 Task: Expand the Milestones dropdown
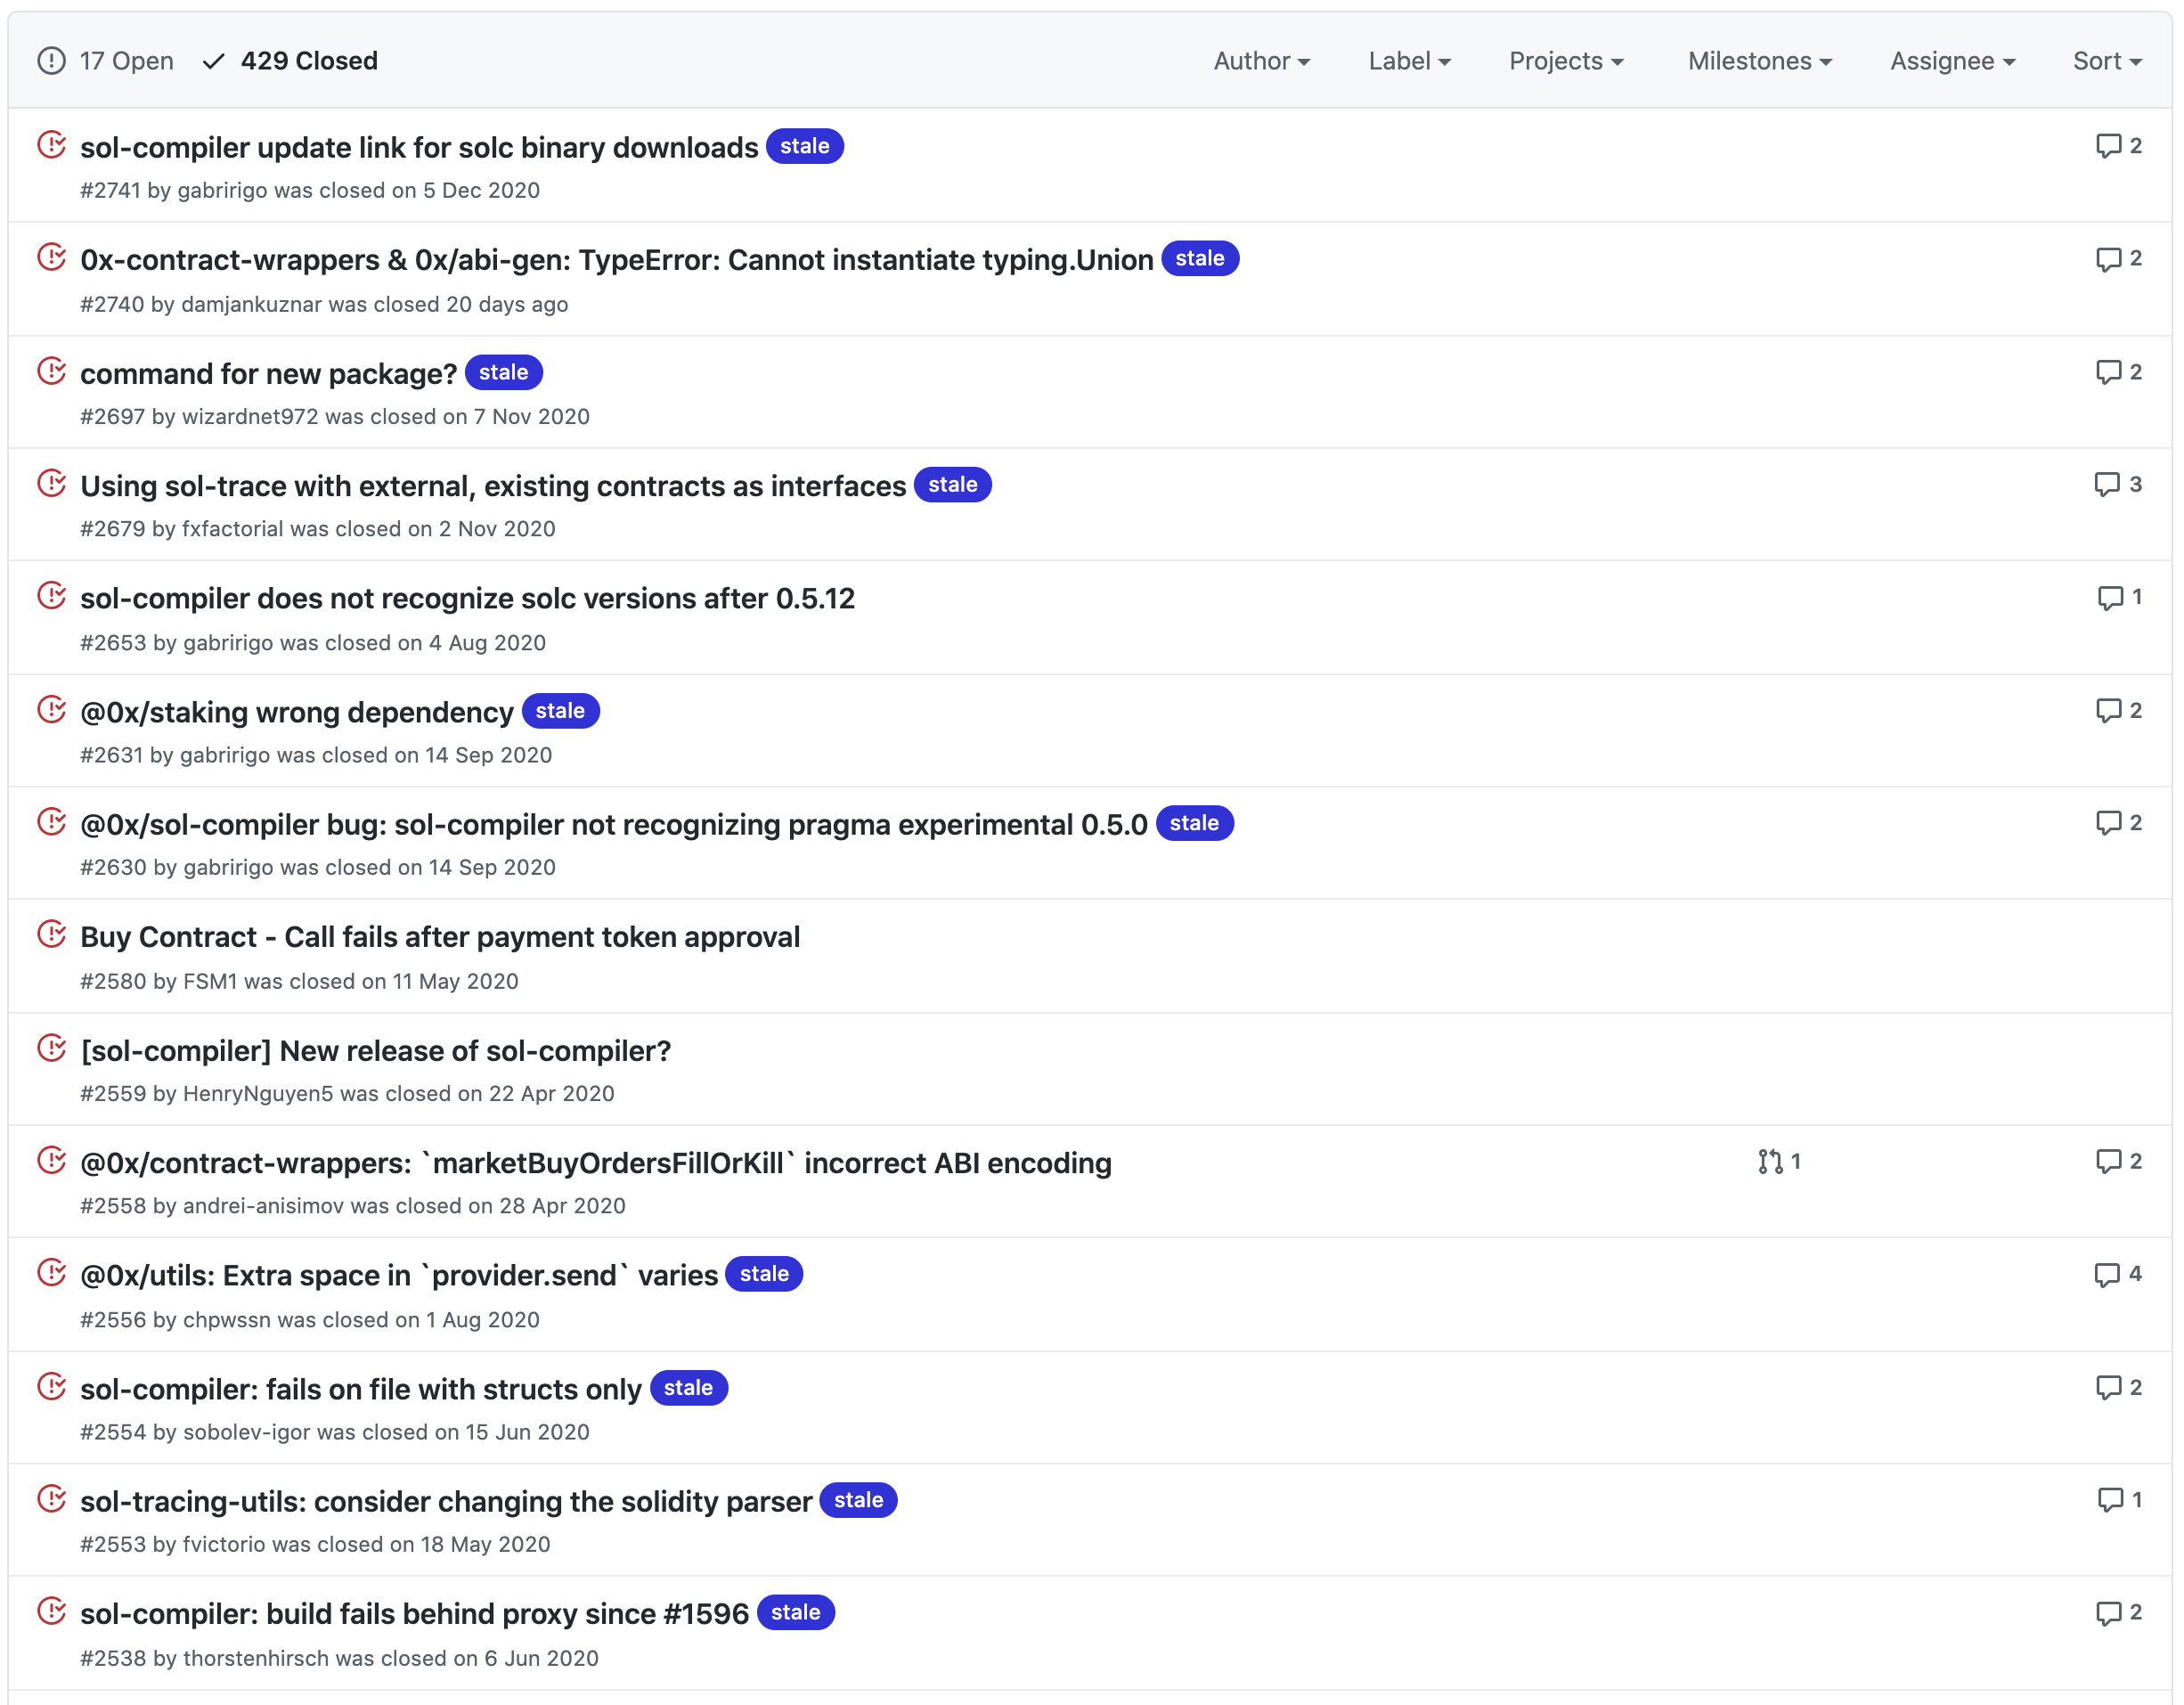click(1759, 61)
